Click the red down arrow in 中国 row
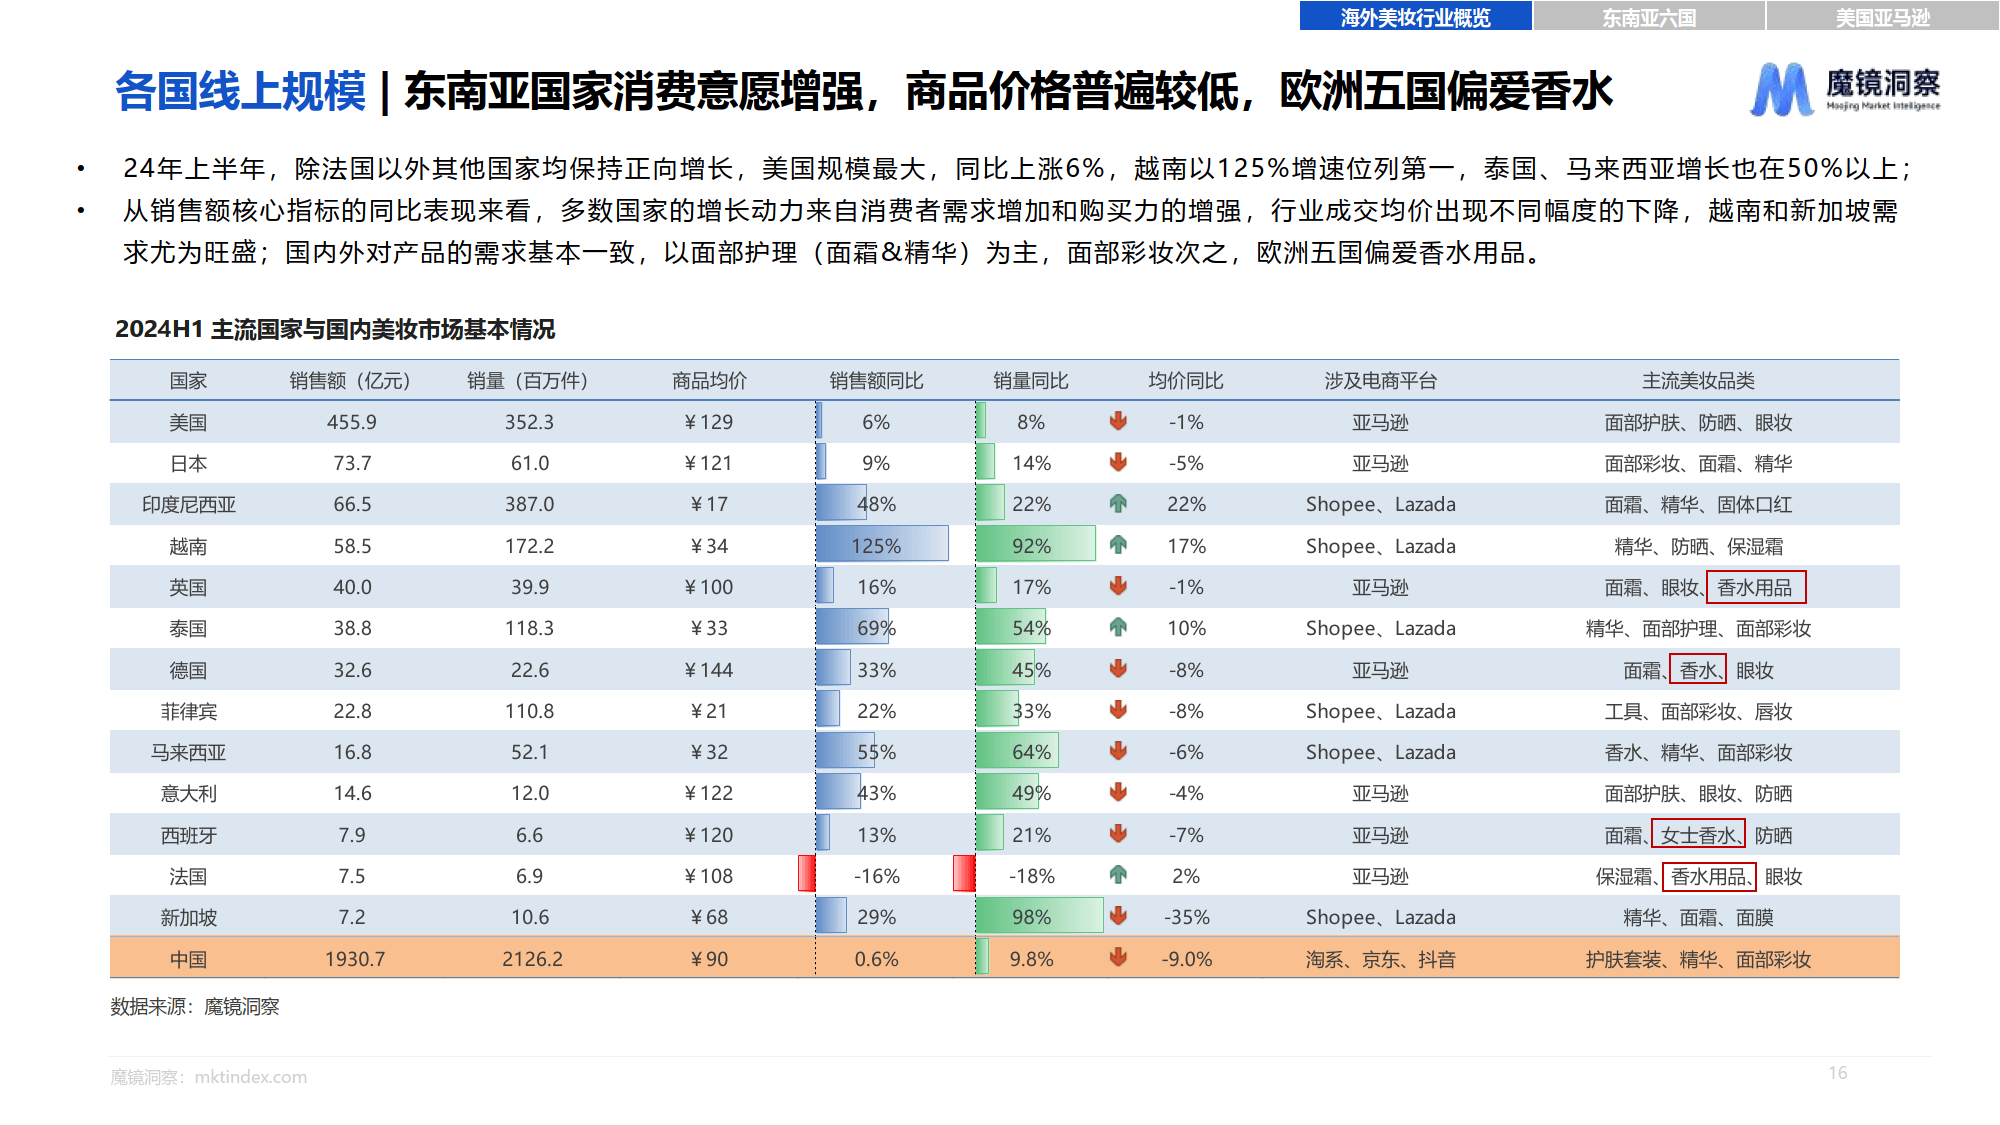Viewport: 2000px width, 1125px height. click(x=1118, y=958)
